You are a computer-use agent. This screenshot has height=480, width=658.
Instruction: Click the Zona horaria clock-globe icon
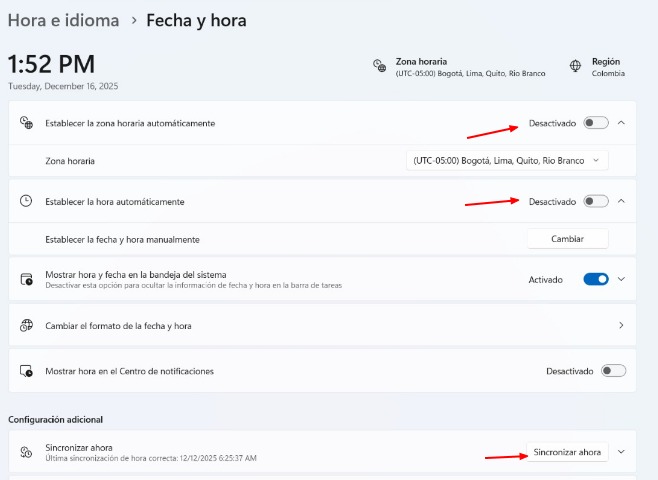pos(379,66)
